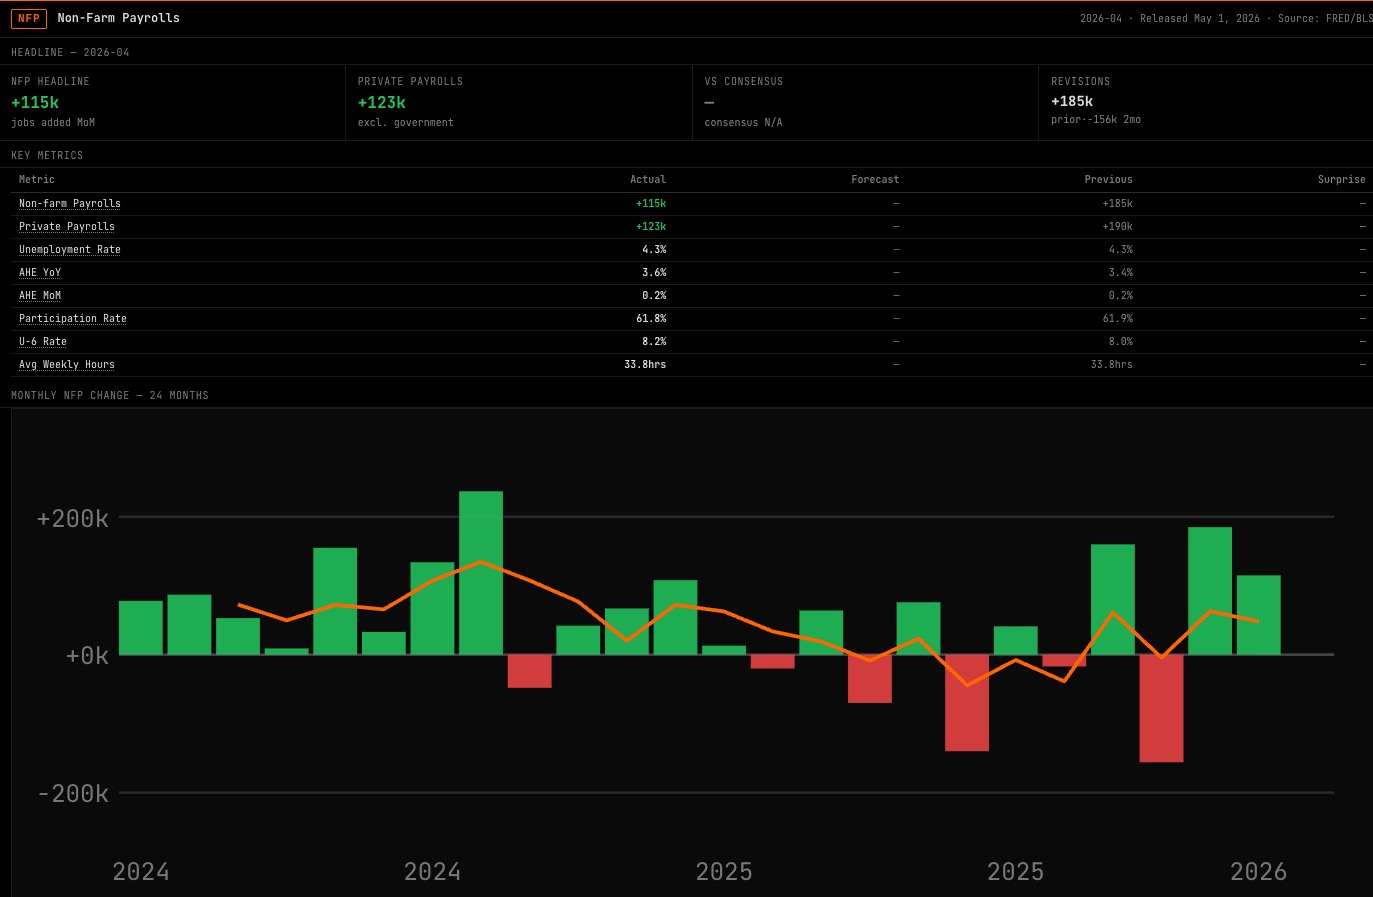The image size is (1373, 897).
Task: Click the Released May 1, 2026 text
Action: [x=1200, y=18]
